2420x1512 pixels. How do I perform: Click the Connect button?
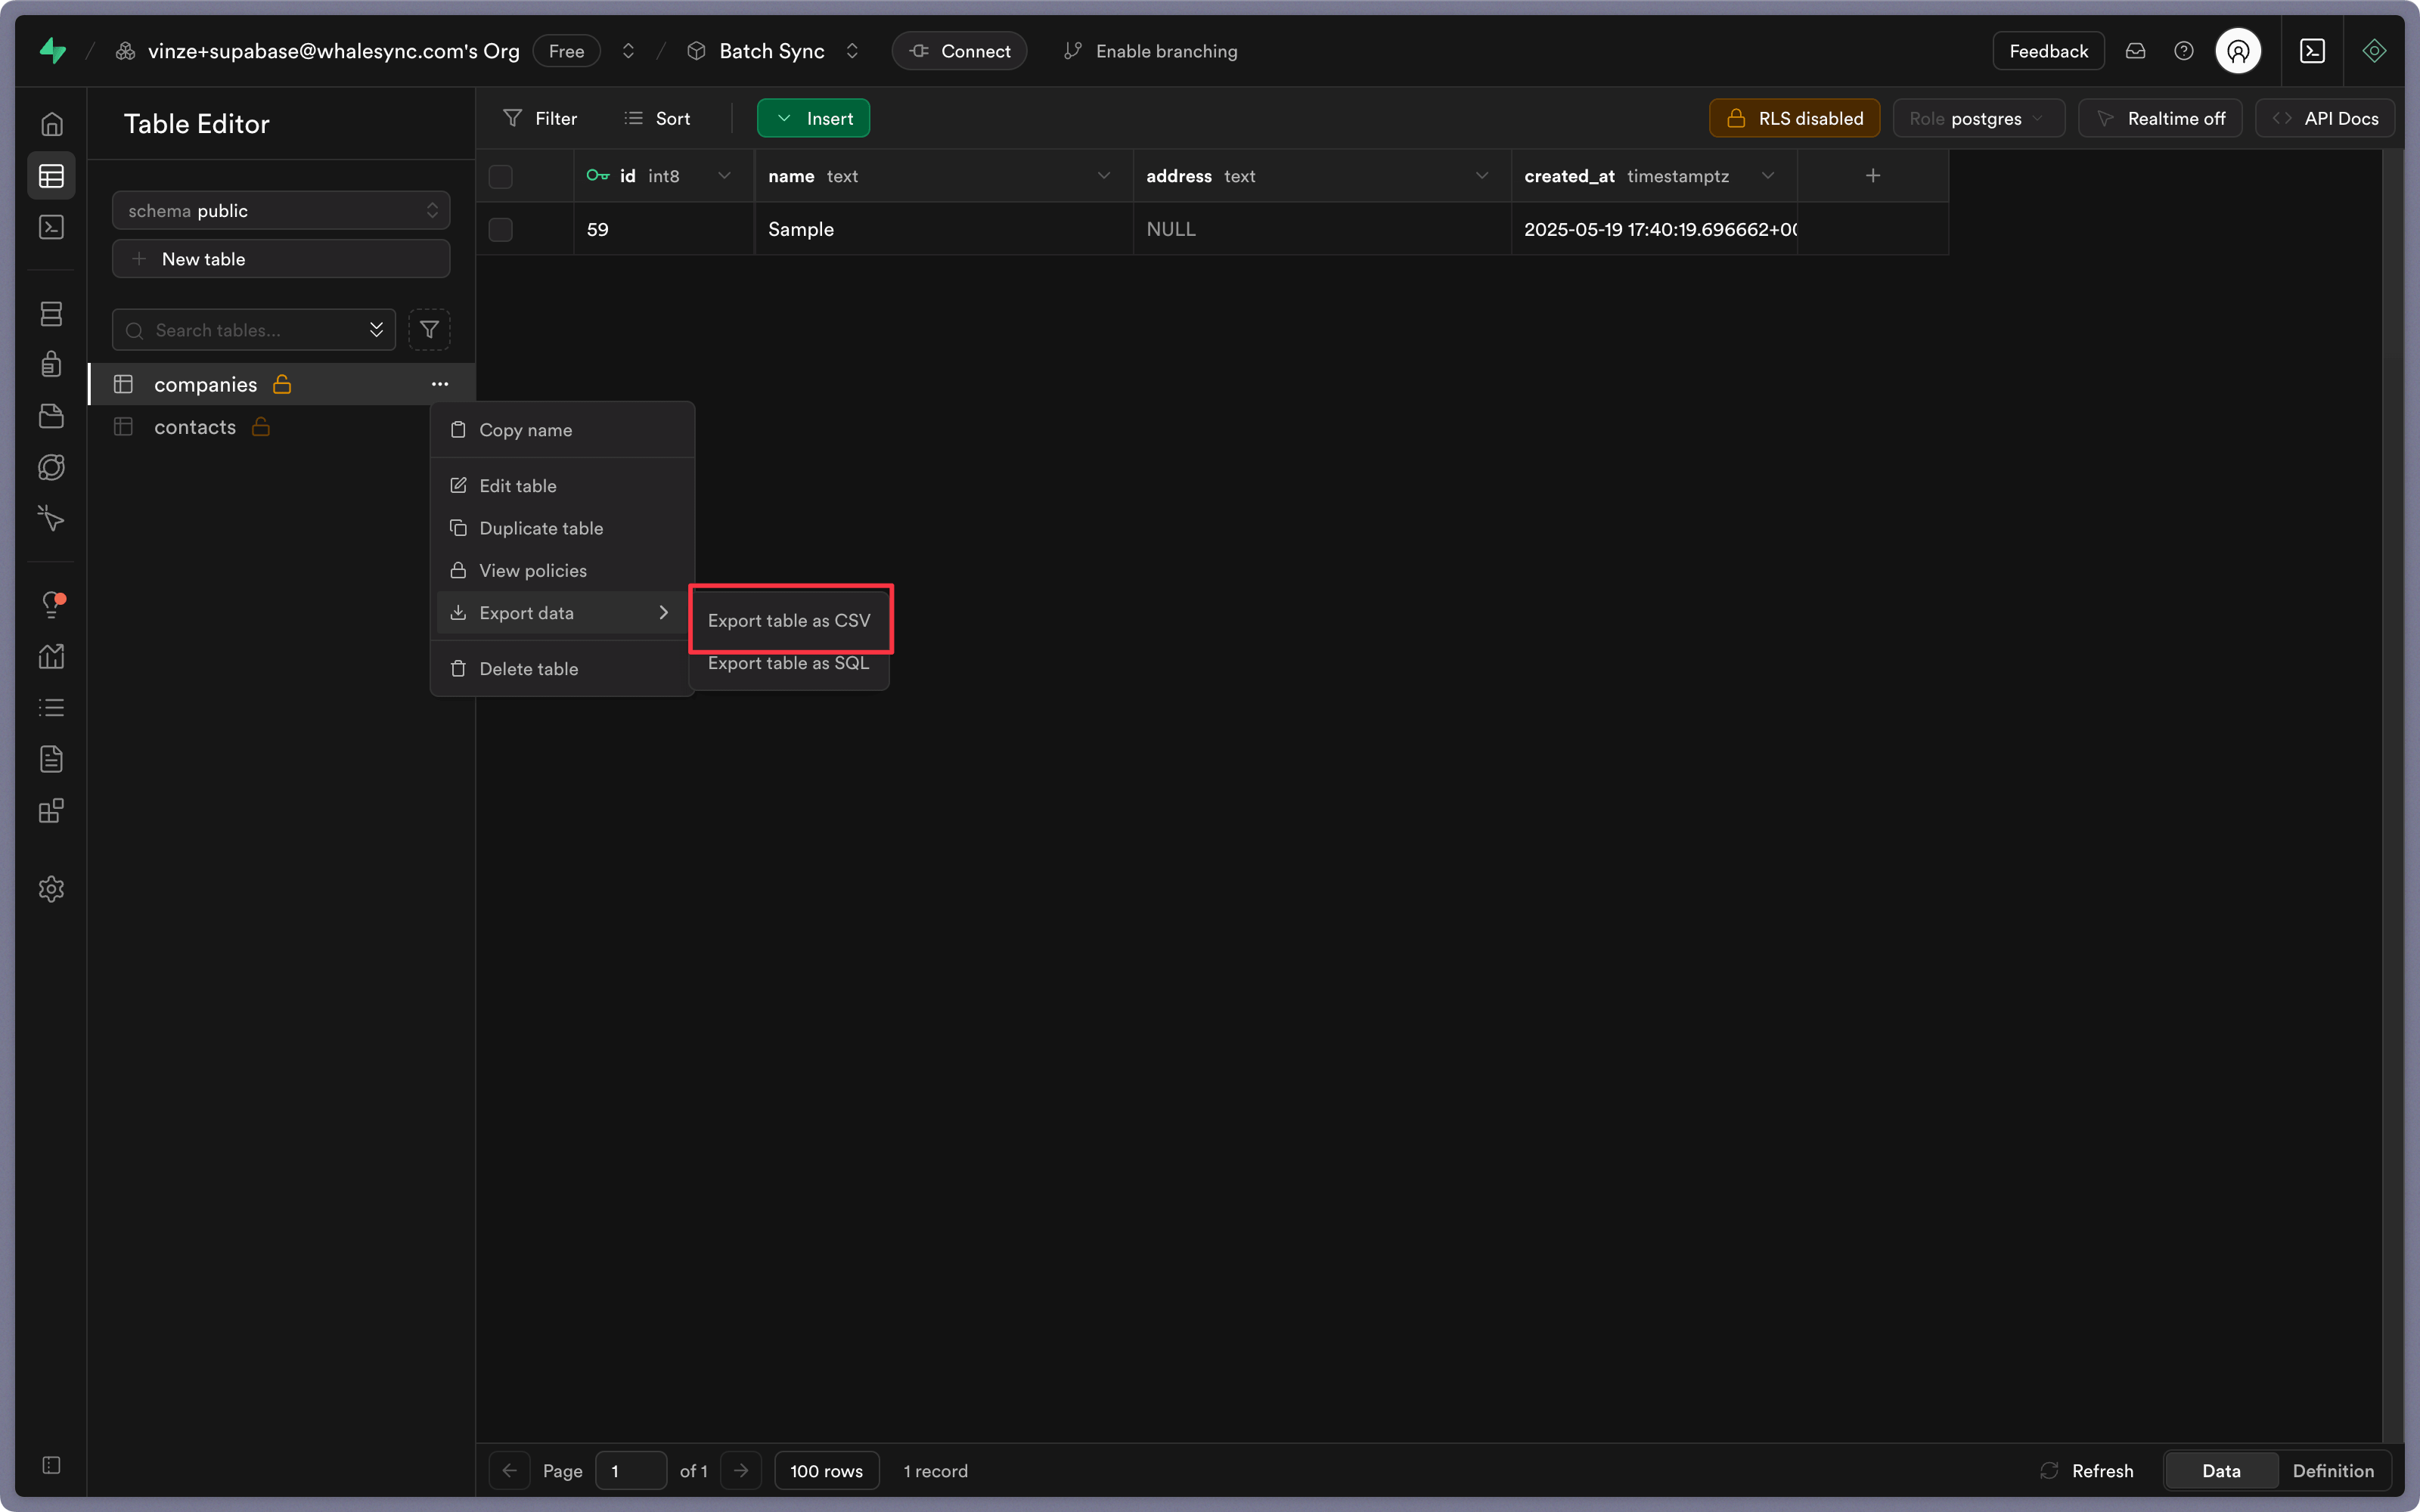tap(959, 50)
